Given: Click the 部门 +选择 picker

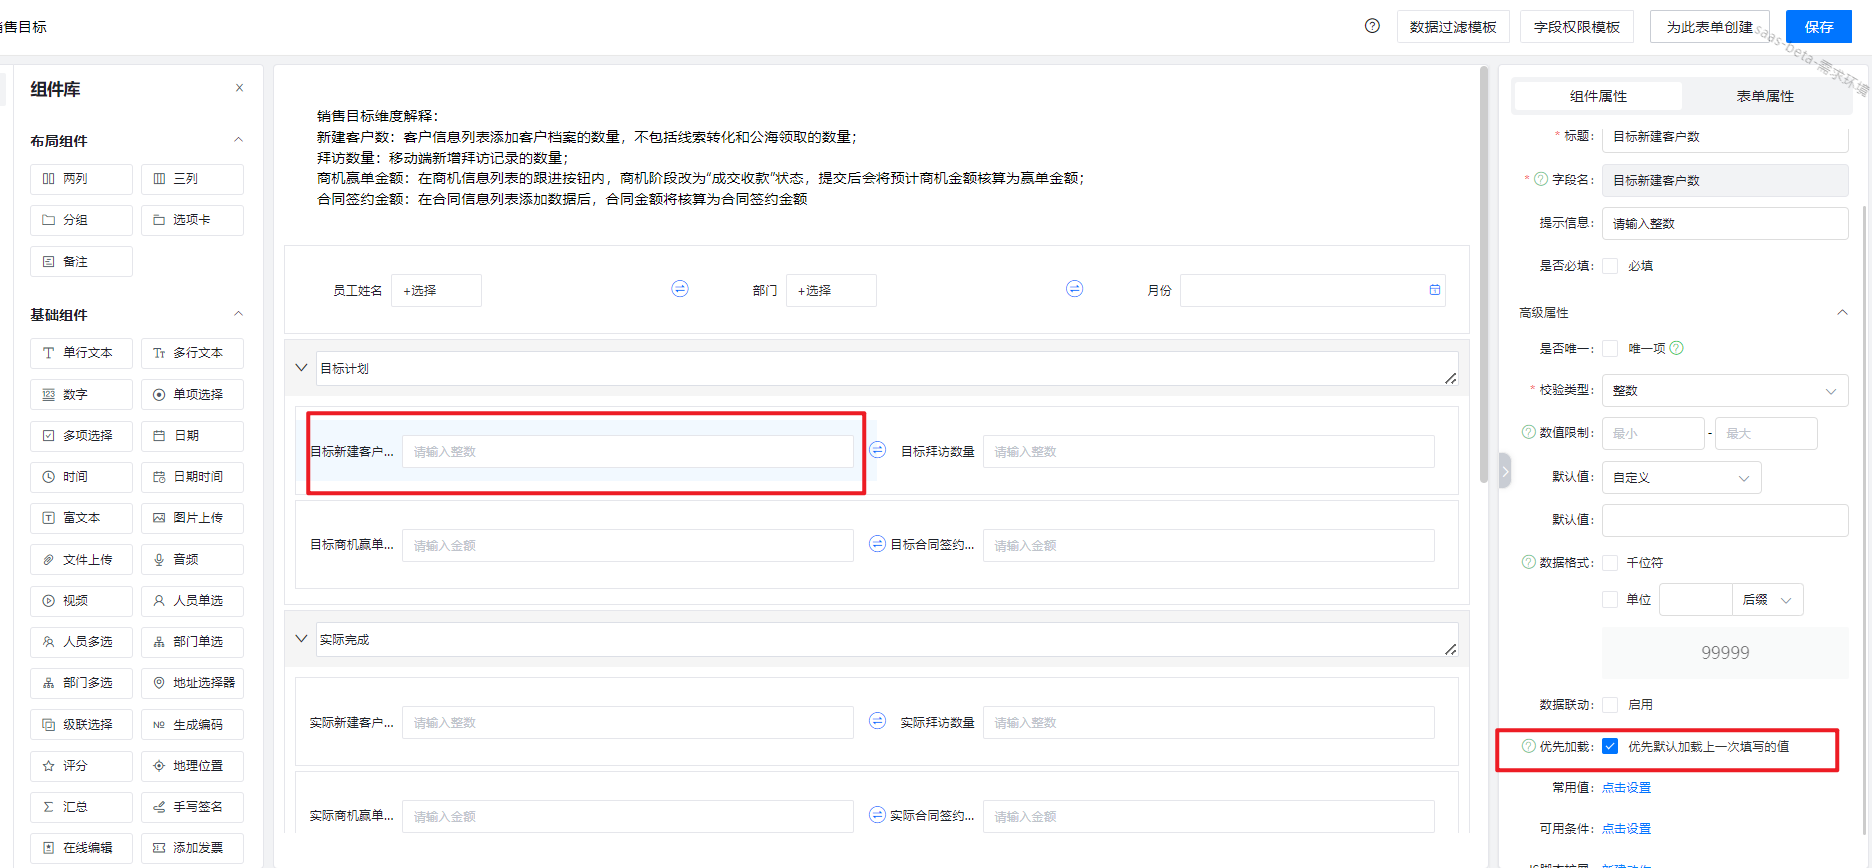Looking at the screenshot, I should 831,291.
